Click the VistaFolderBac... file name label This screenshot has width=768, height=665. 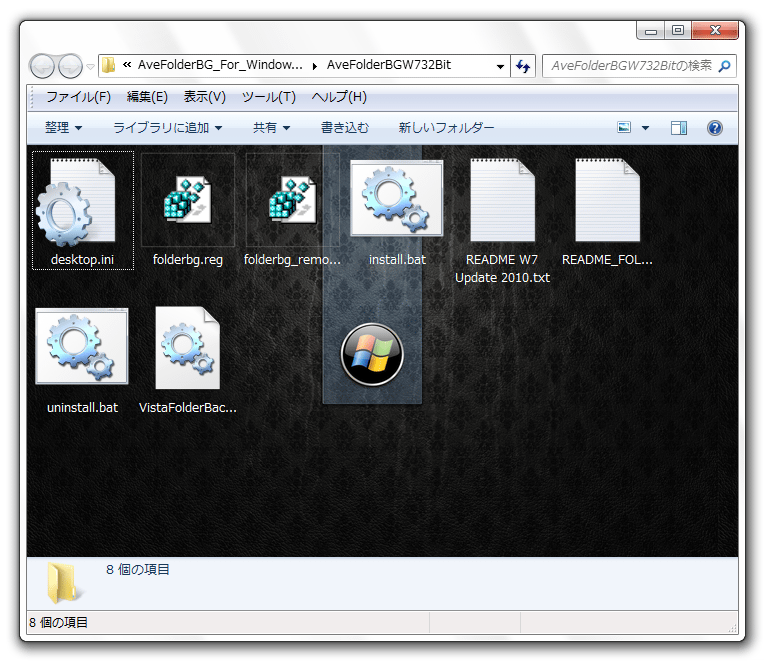coord(188,407)
